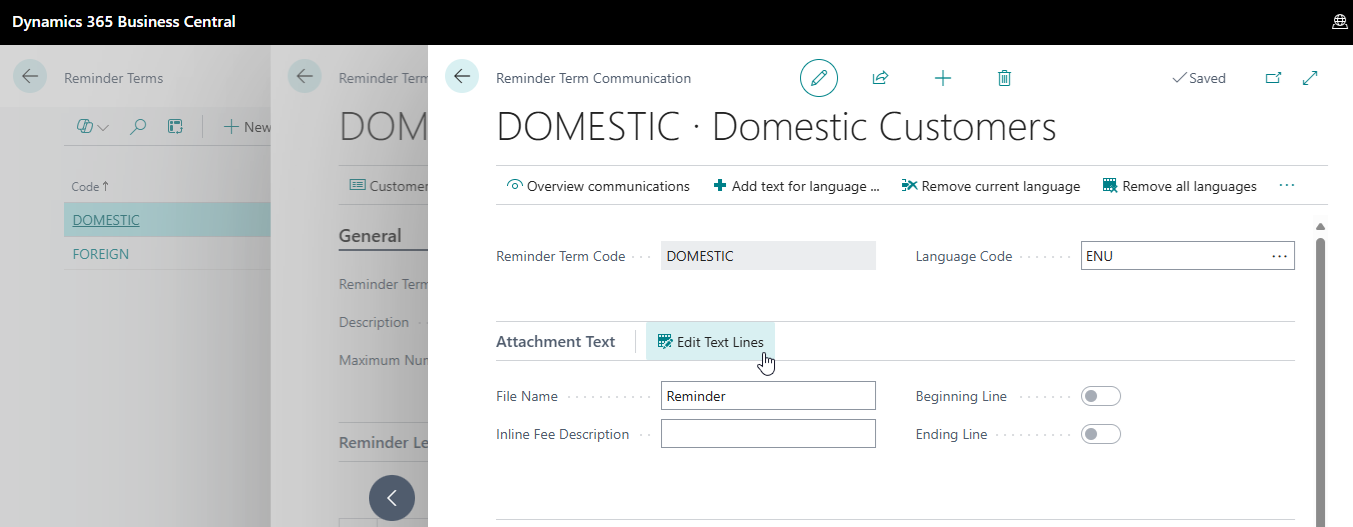
Task: Toggle the Ending Line switch
Action: [1100, 434]
